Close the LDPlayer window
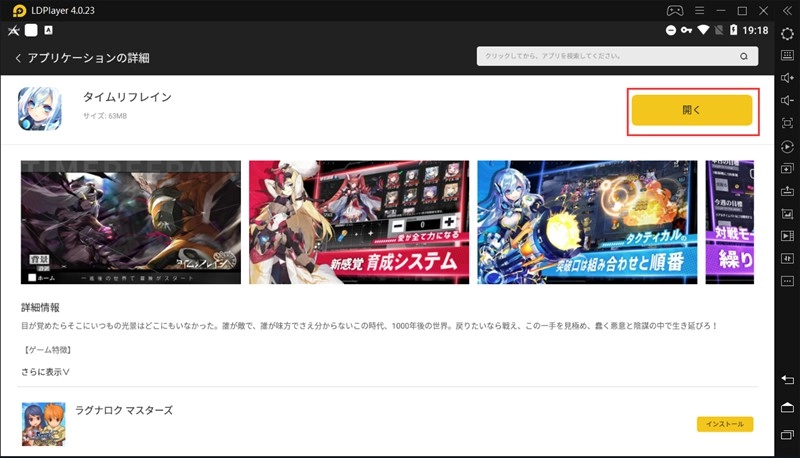Screen dimensions: 800x458 point(764,11)
